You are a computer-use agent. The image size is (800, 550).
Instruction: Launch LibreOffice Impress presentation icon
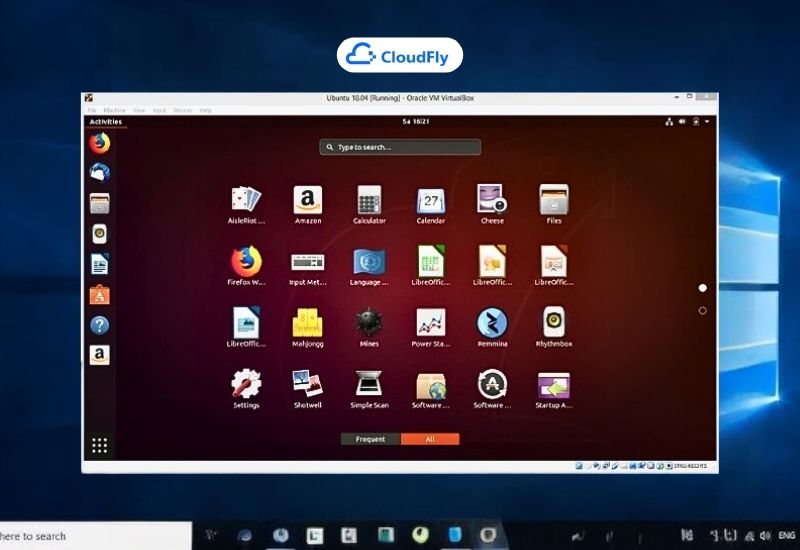click(554, 266)
